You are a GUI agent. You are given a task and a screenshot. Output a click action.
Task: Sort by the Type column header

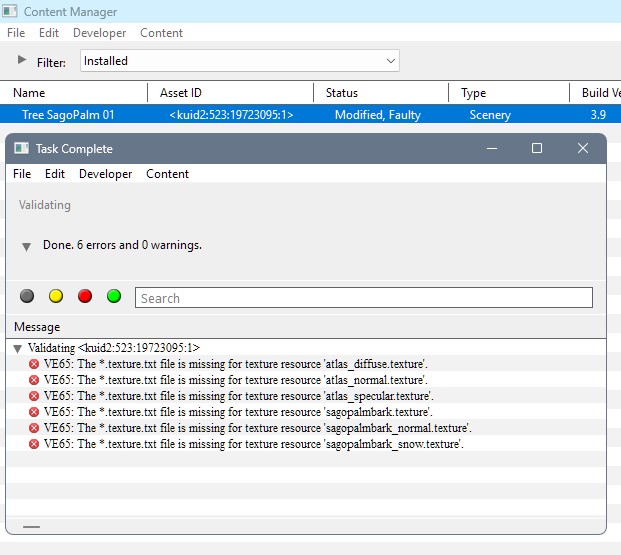pyautogui.click(x=509, y=93)
